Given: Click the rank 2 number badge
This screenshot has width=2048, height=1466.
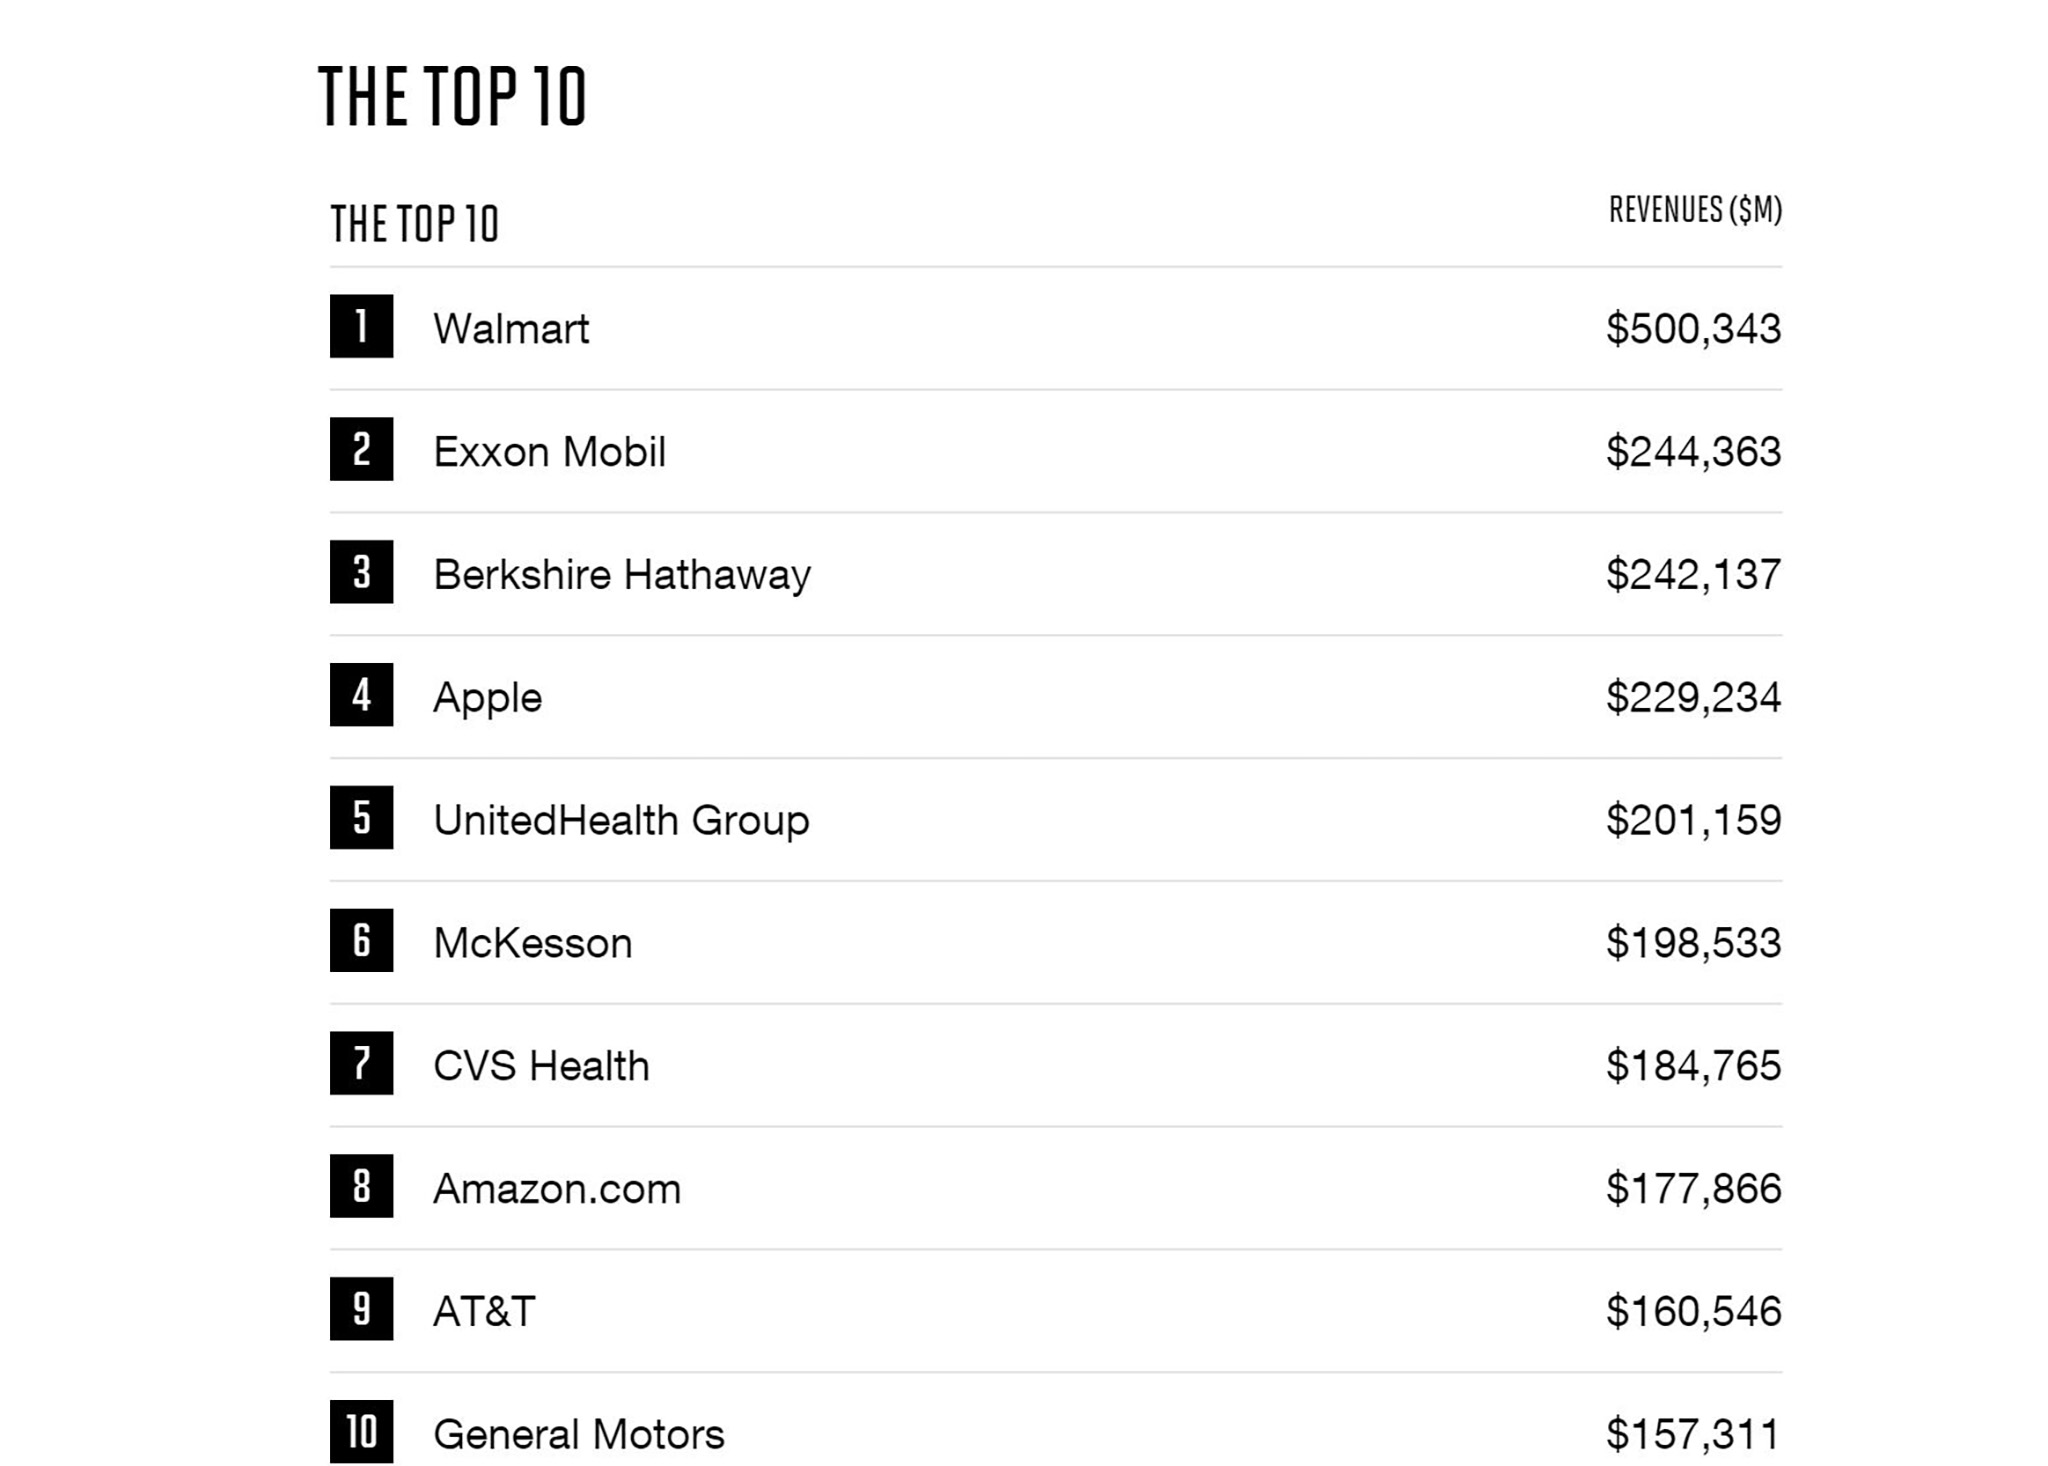Looking at the screenshot, I should point(361,449).
